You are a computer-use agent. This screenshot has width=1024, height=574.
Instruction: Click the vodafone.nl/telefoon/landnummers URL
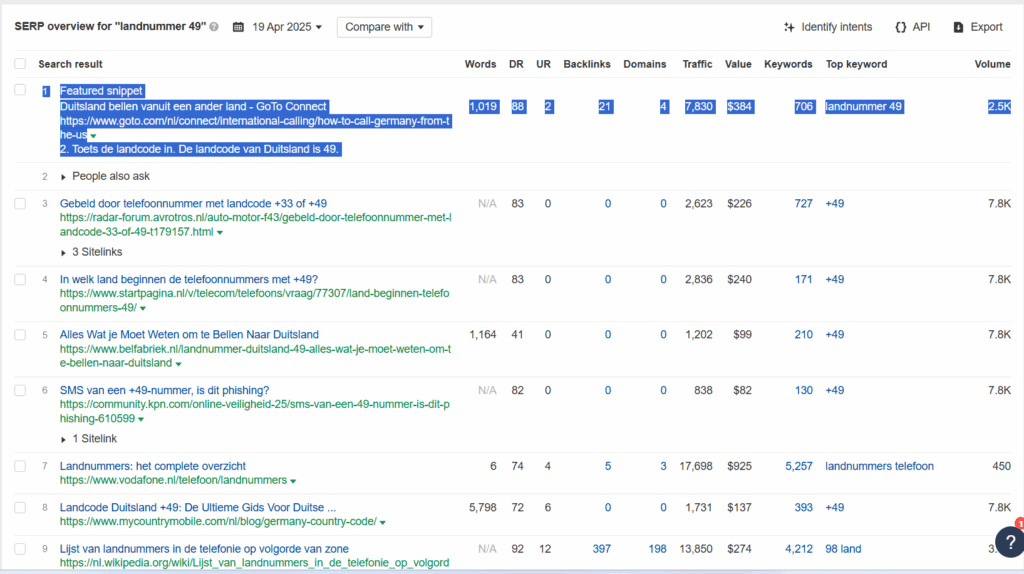[x=174, y=481]
